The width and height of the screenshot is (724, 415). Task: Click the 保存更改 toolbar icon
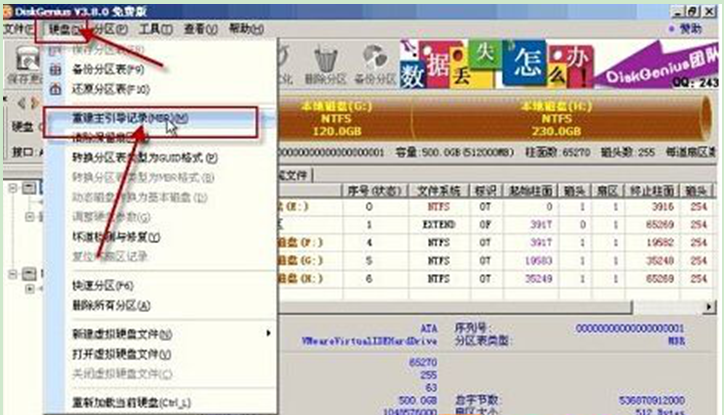pos(27,60)
